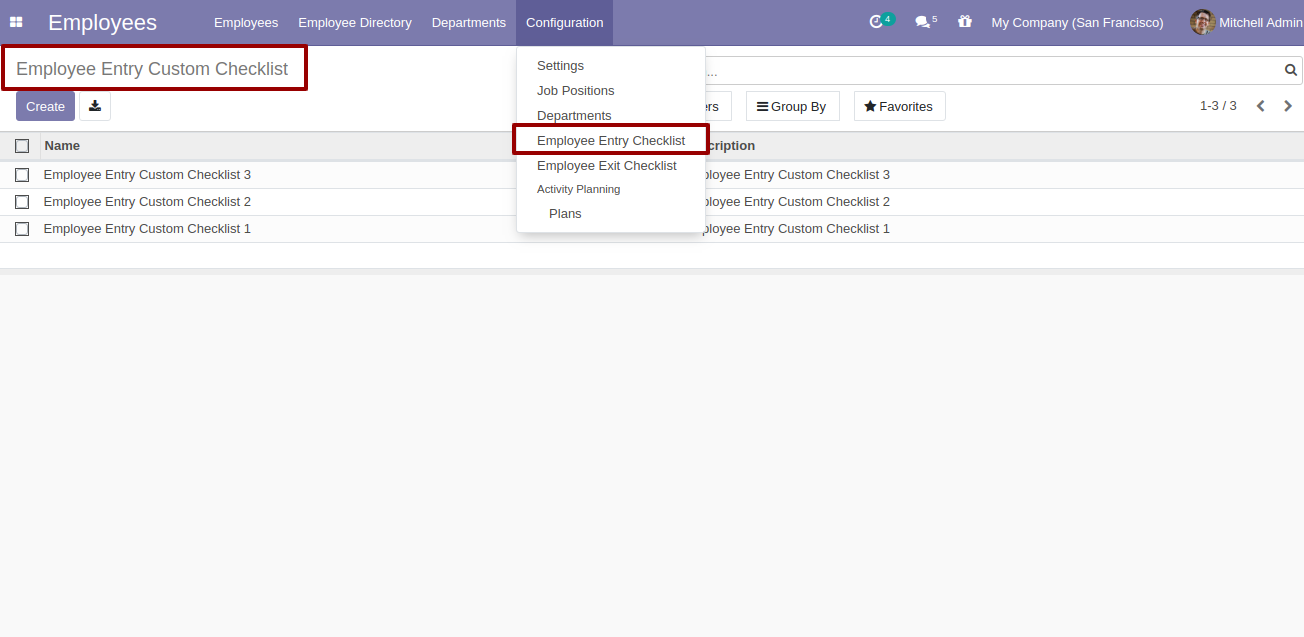Open the Favorites dropdown
Image resolution: width=1304 pixels, height=637 pixels.
(899, 106)
